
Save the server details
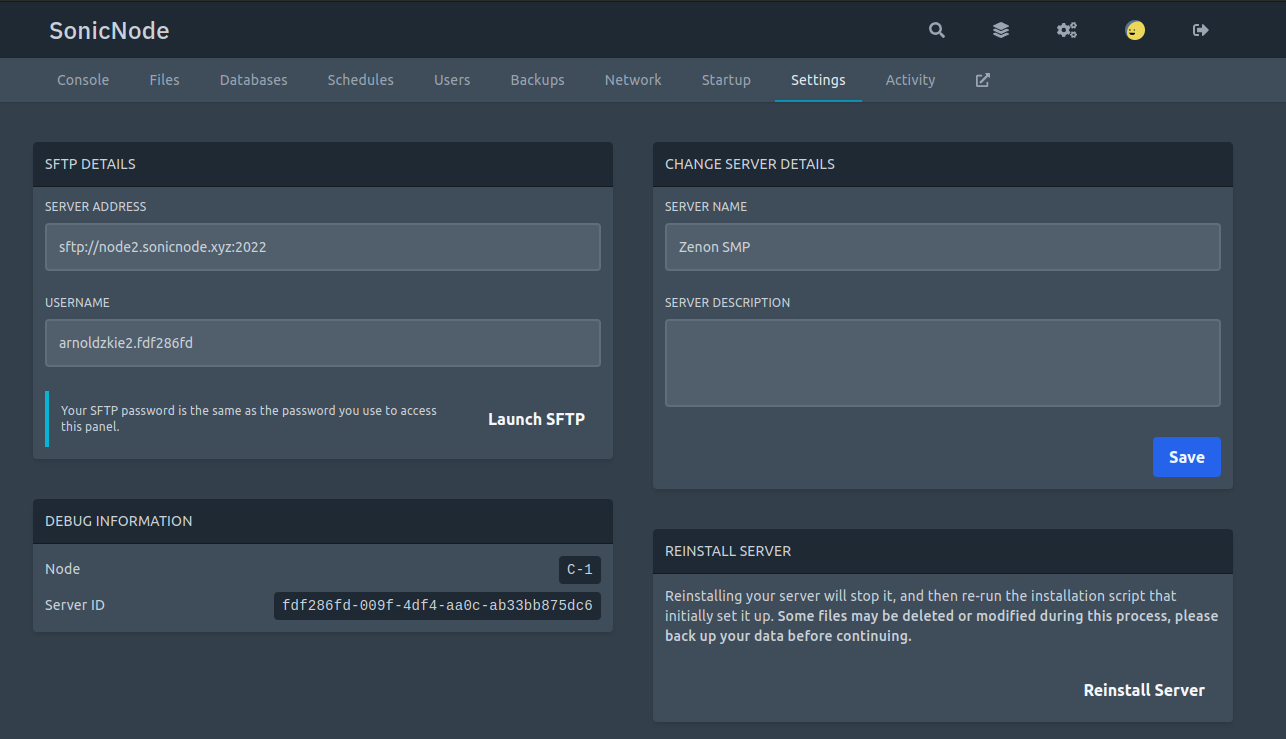pyautogui.click(x=1187, y=457)
